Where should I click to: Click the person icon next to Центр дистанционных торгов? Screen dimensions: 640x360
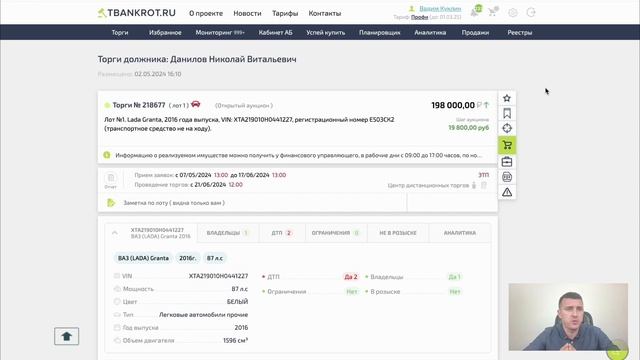click(474, 185)
